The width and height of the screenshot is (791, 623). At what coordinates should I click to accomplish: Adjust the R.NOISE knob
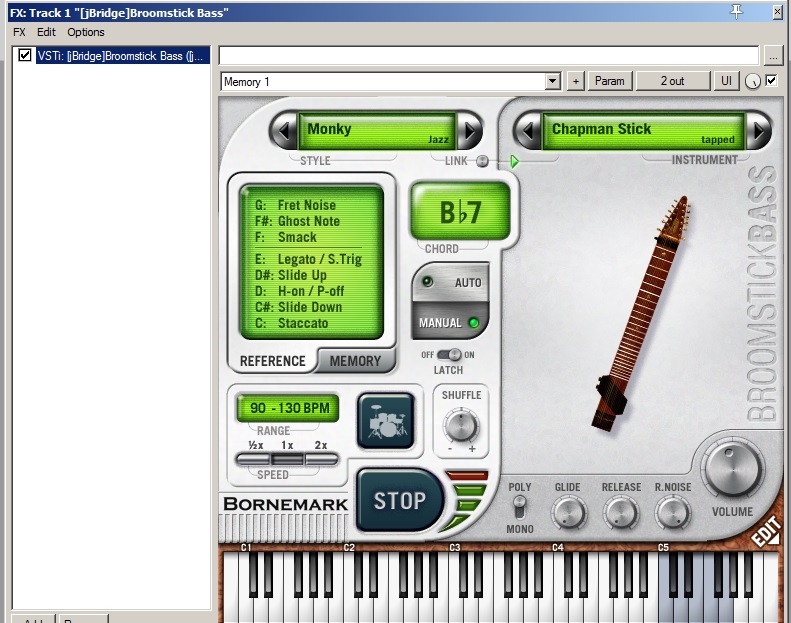673,513
